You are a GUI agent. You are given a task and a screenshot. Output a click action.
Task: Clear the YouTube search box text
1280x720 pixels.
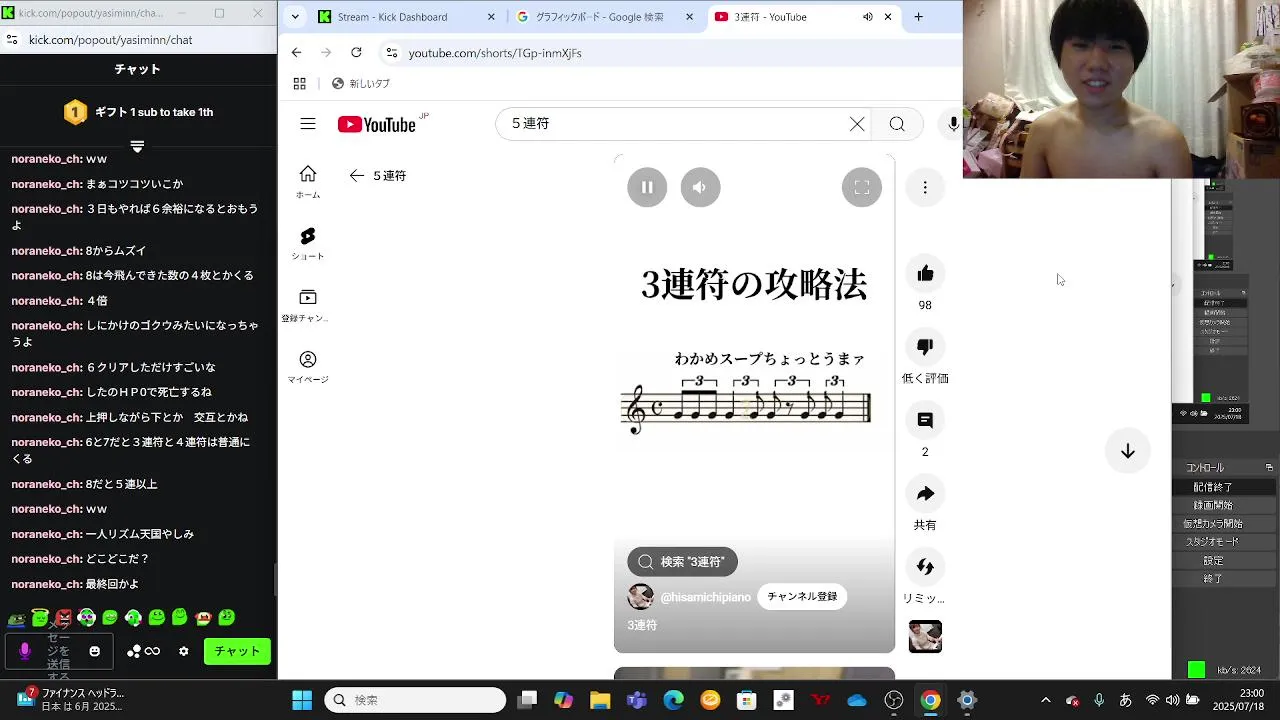click(x=857, y=124)
